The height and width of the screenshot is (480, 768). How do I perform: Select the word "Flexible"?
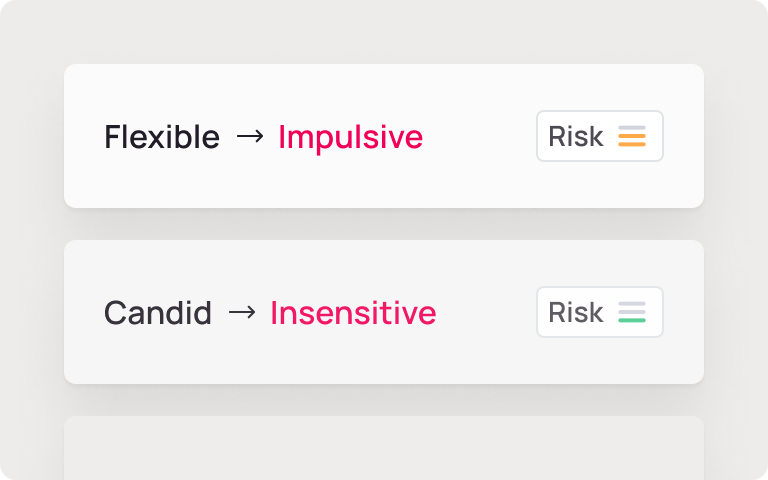(x=162, y=137)
